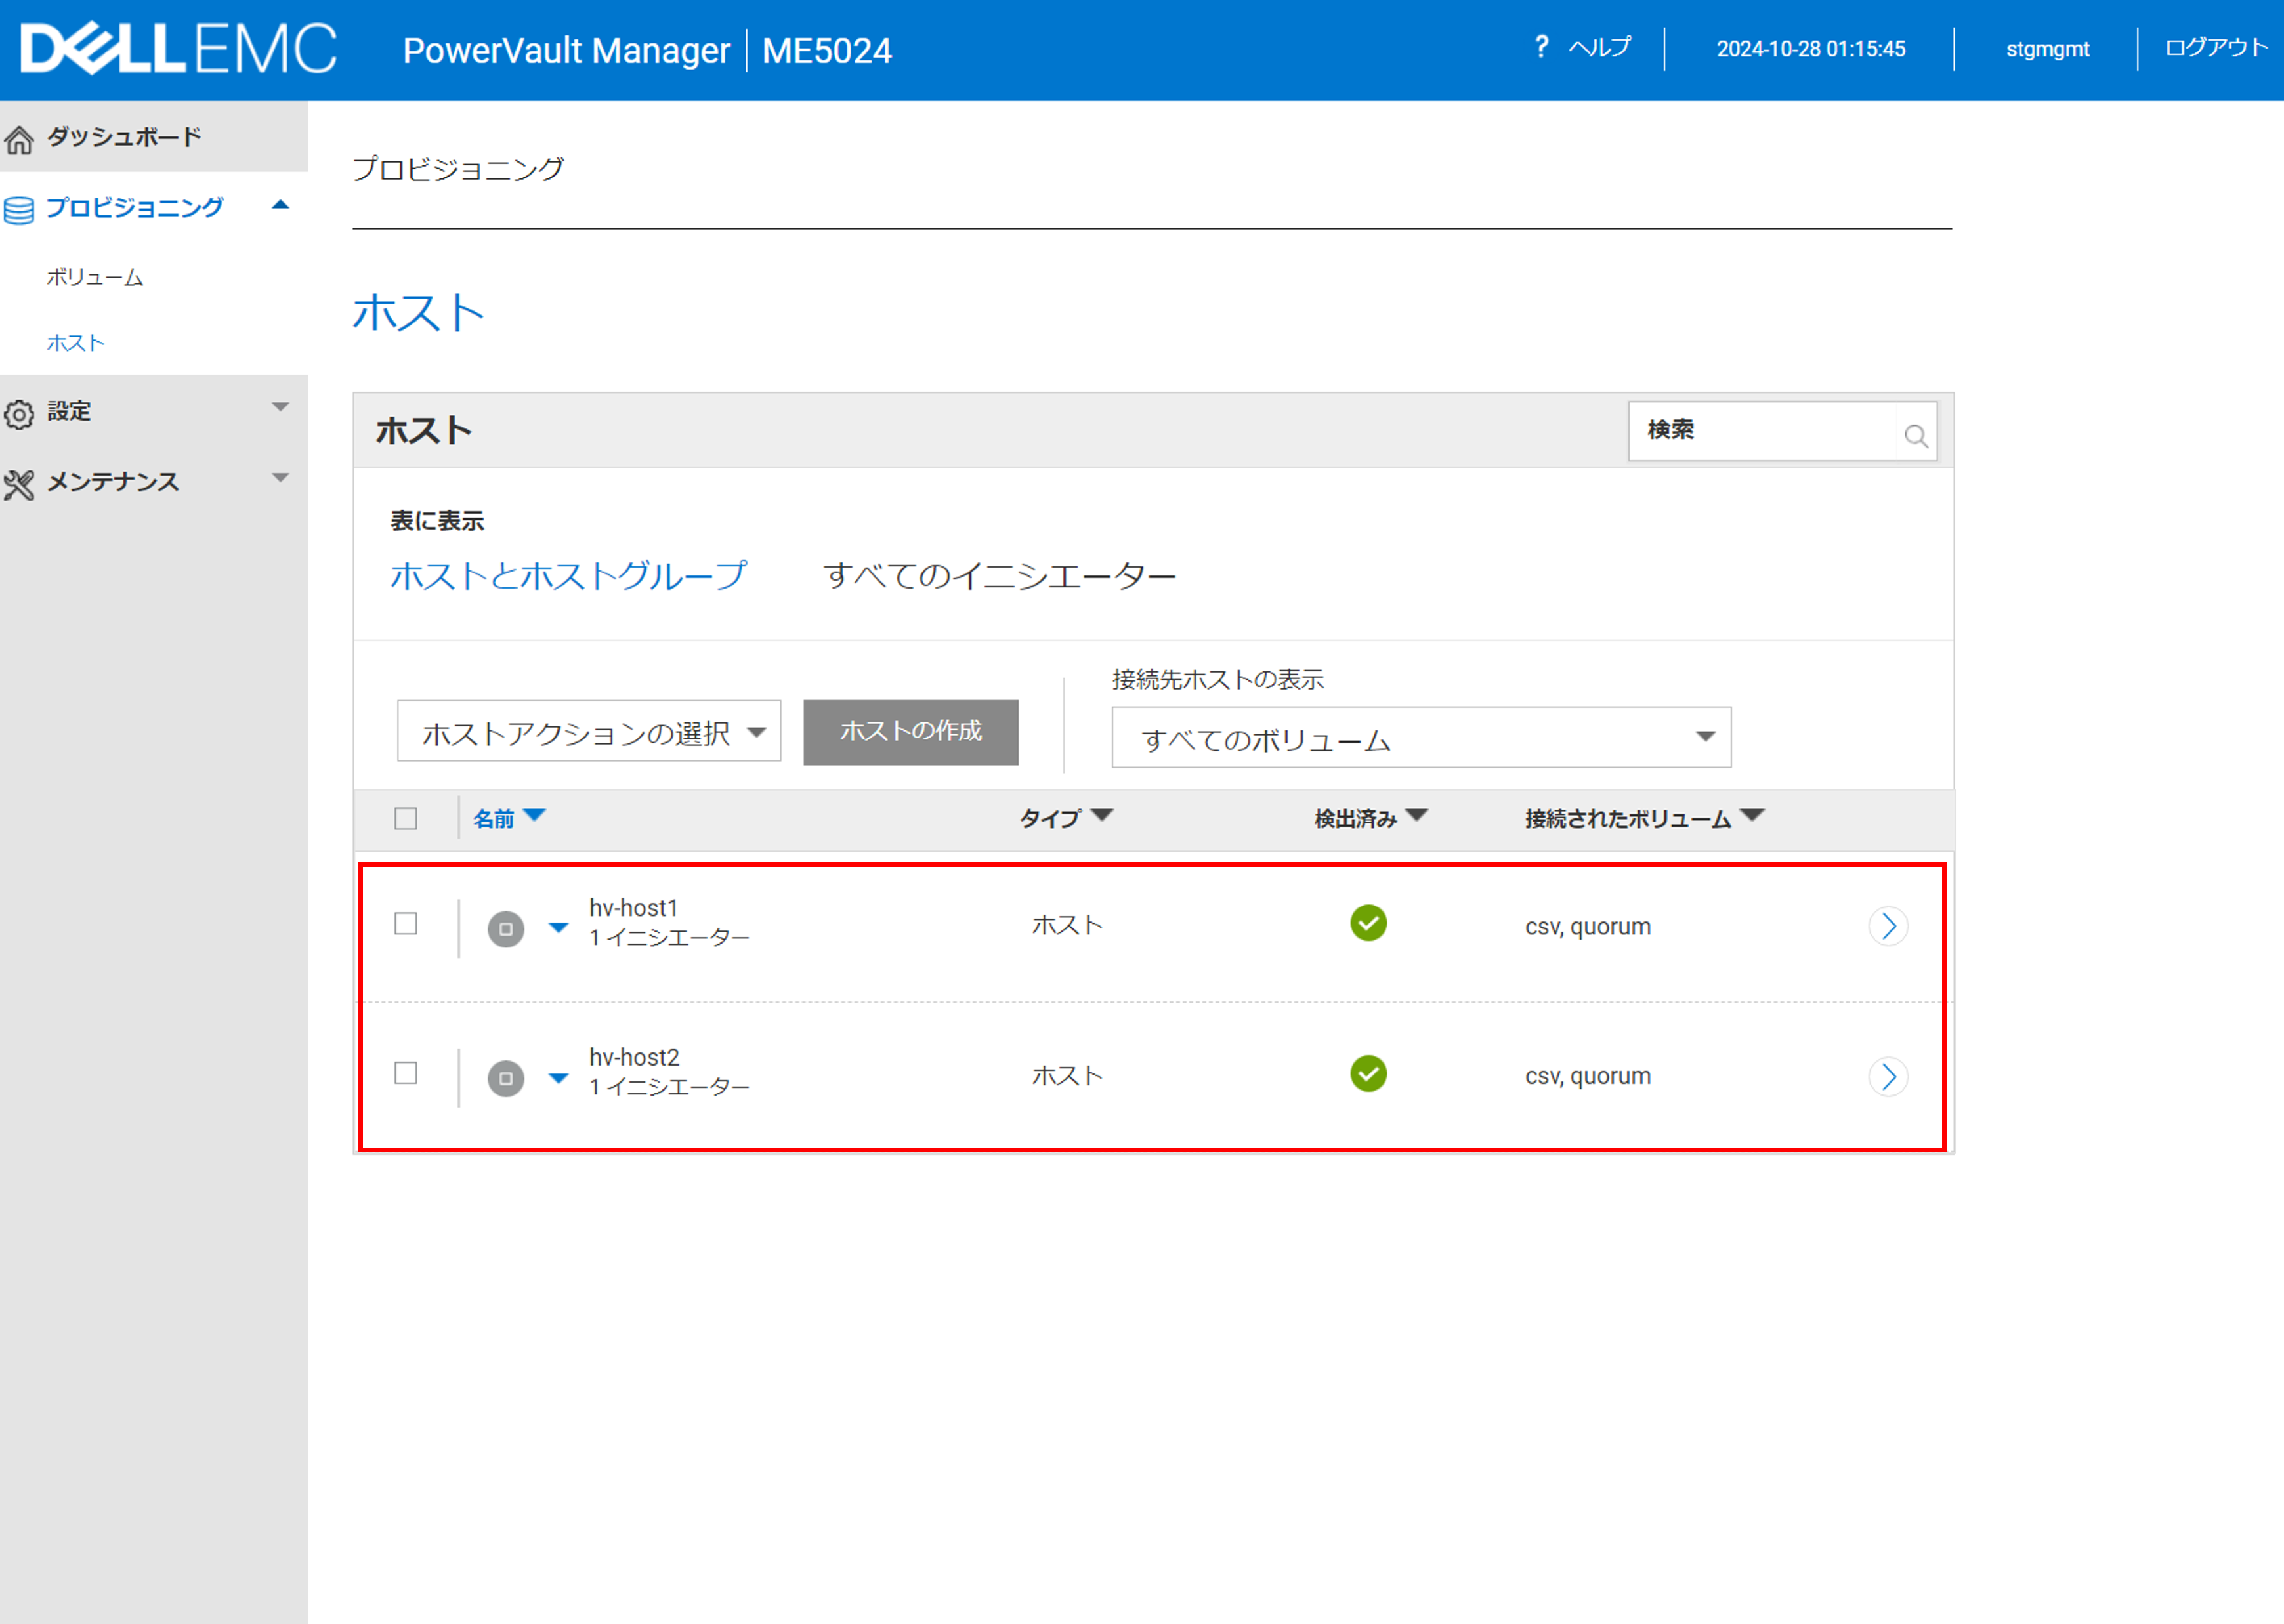2284x1624 pixels.
Task: Click hv-host2 gray host icon
Action: (x=505, y=1078)
